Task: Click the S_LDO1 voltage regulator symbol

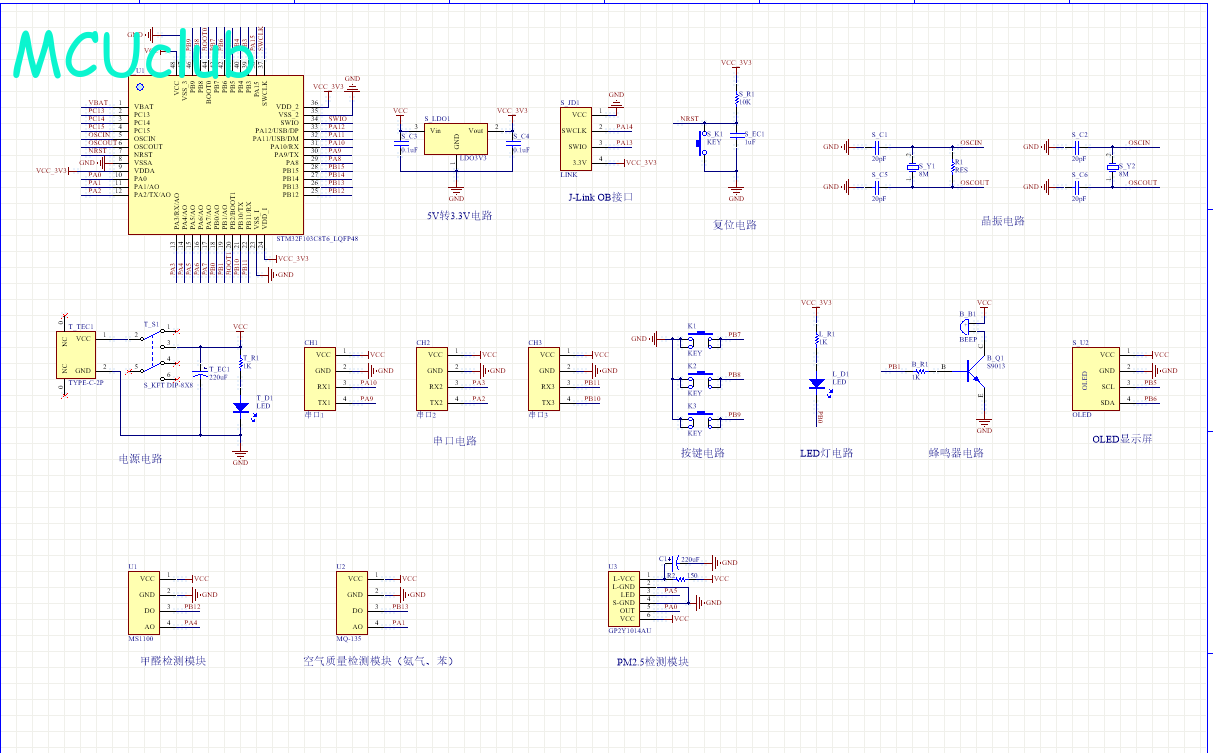Action: 456,138
